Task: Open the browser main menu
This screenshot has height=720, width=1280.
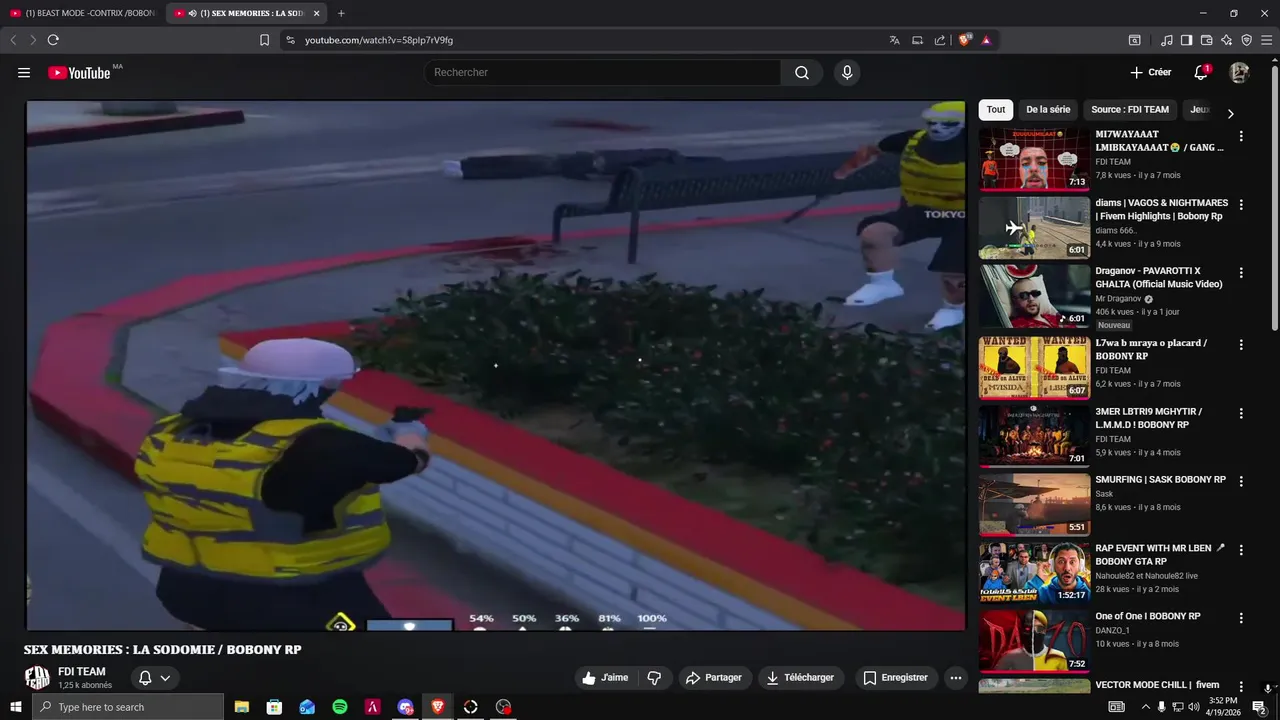Action: tap(1266, 40)
